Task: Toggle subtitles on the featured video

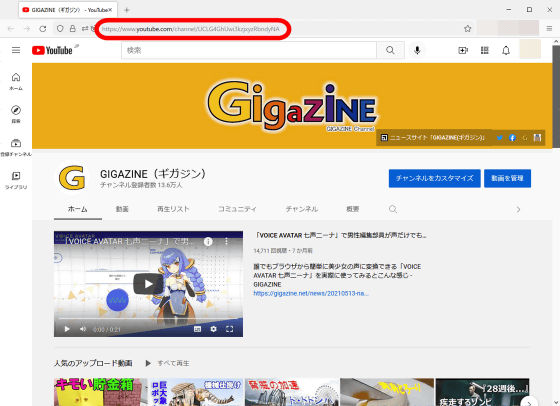Action: (197, 329)
